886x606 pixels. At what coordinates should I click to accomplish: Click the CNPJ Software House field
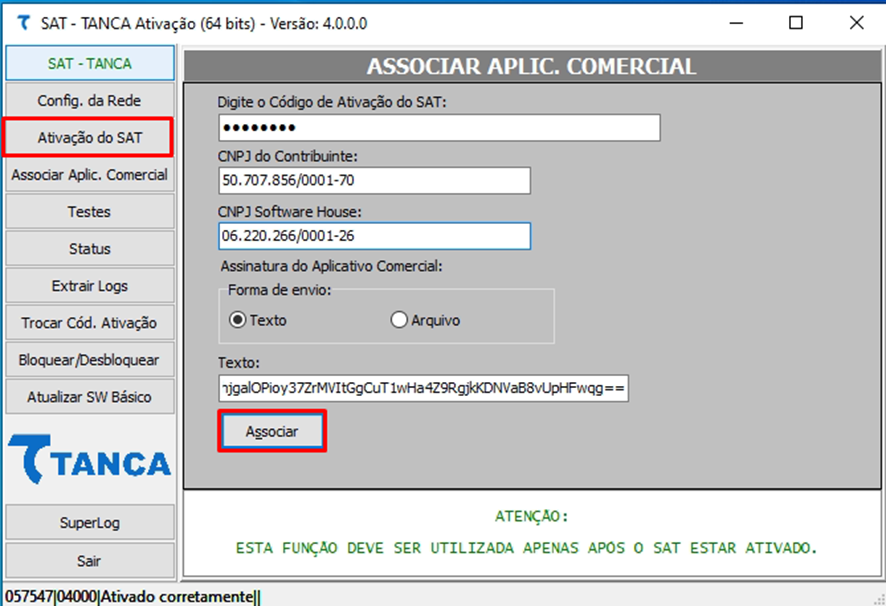pos(374,236)
